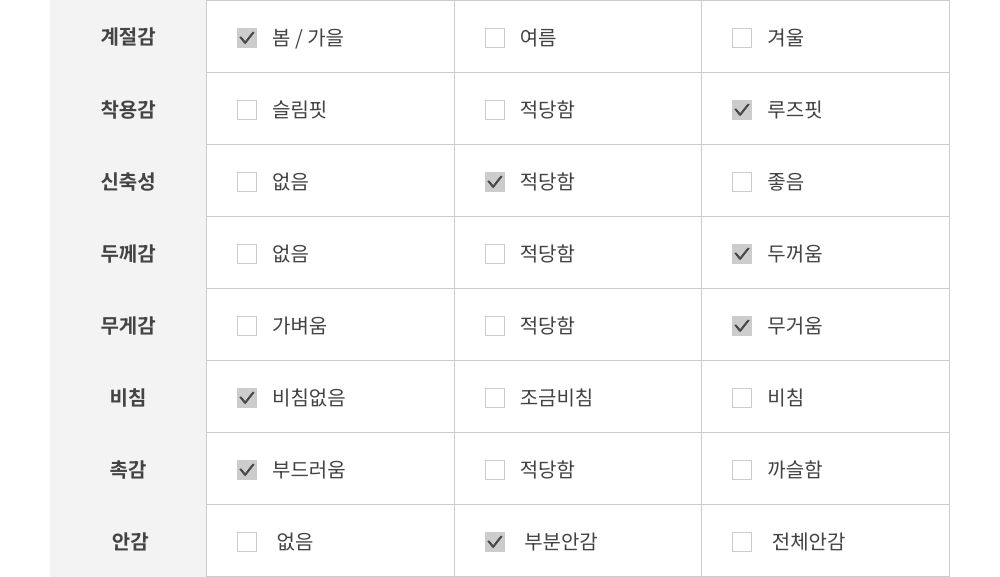Image resolution: width=1000 pixels, height=577 pixels.
Task: Uncheck 적당함 in the 신축성 row
Action: point(495,182)
